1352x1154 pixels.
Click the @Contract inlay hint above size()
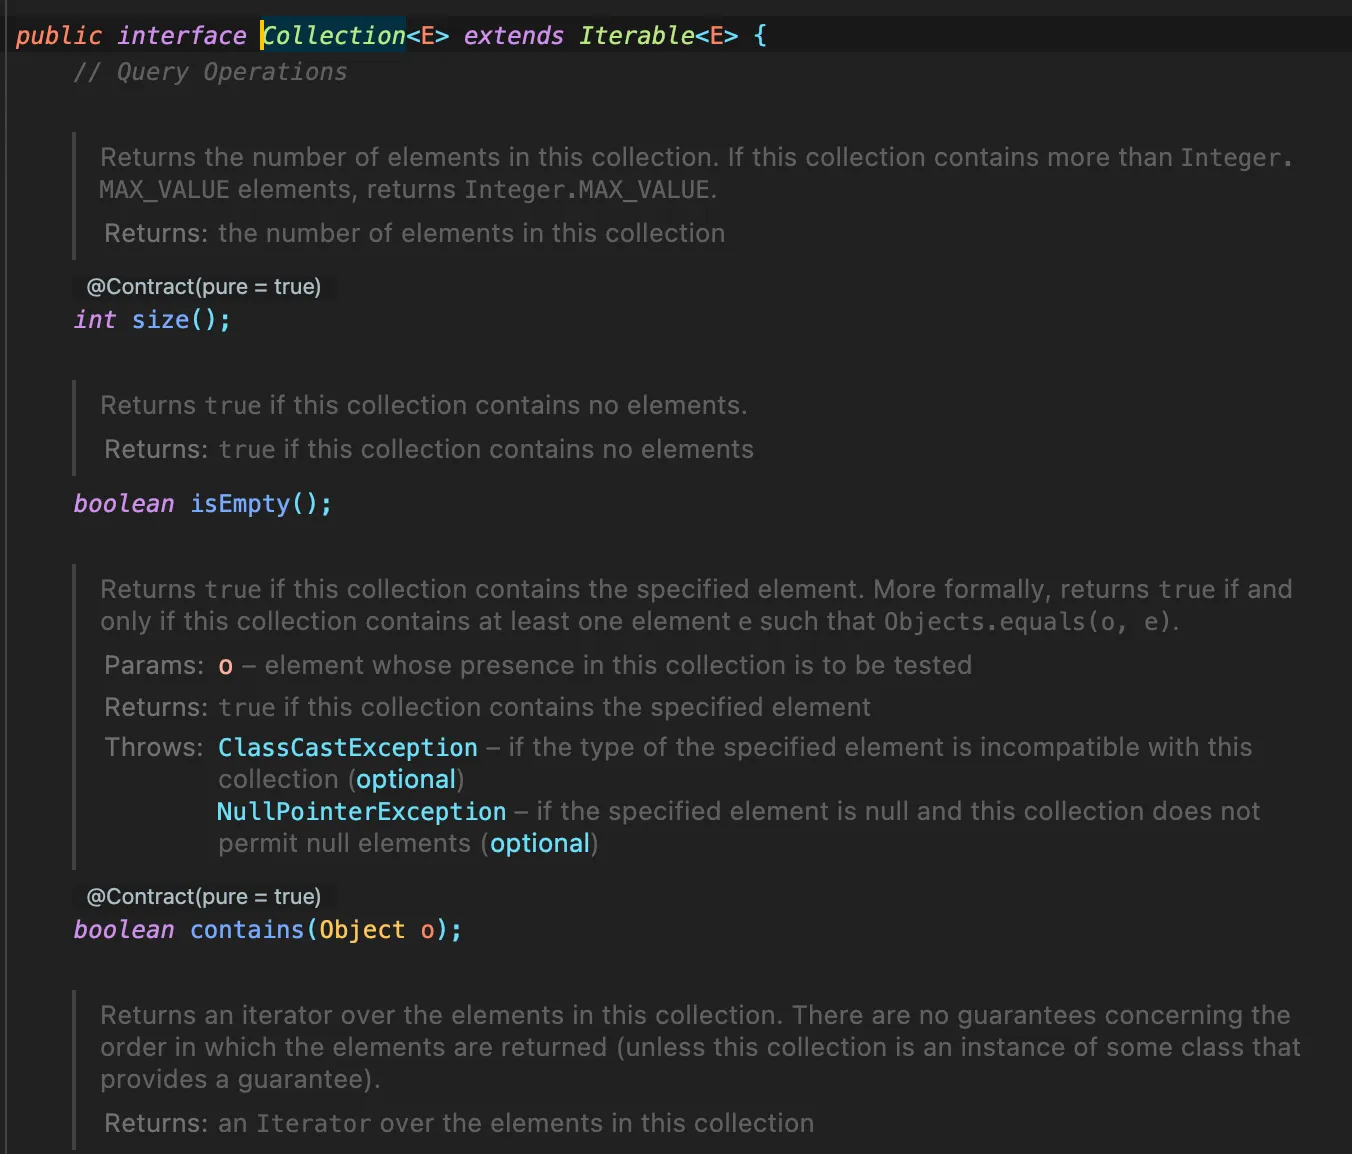point(204,287)
